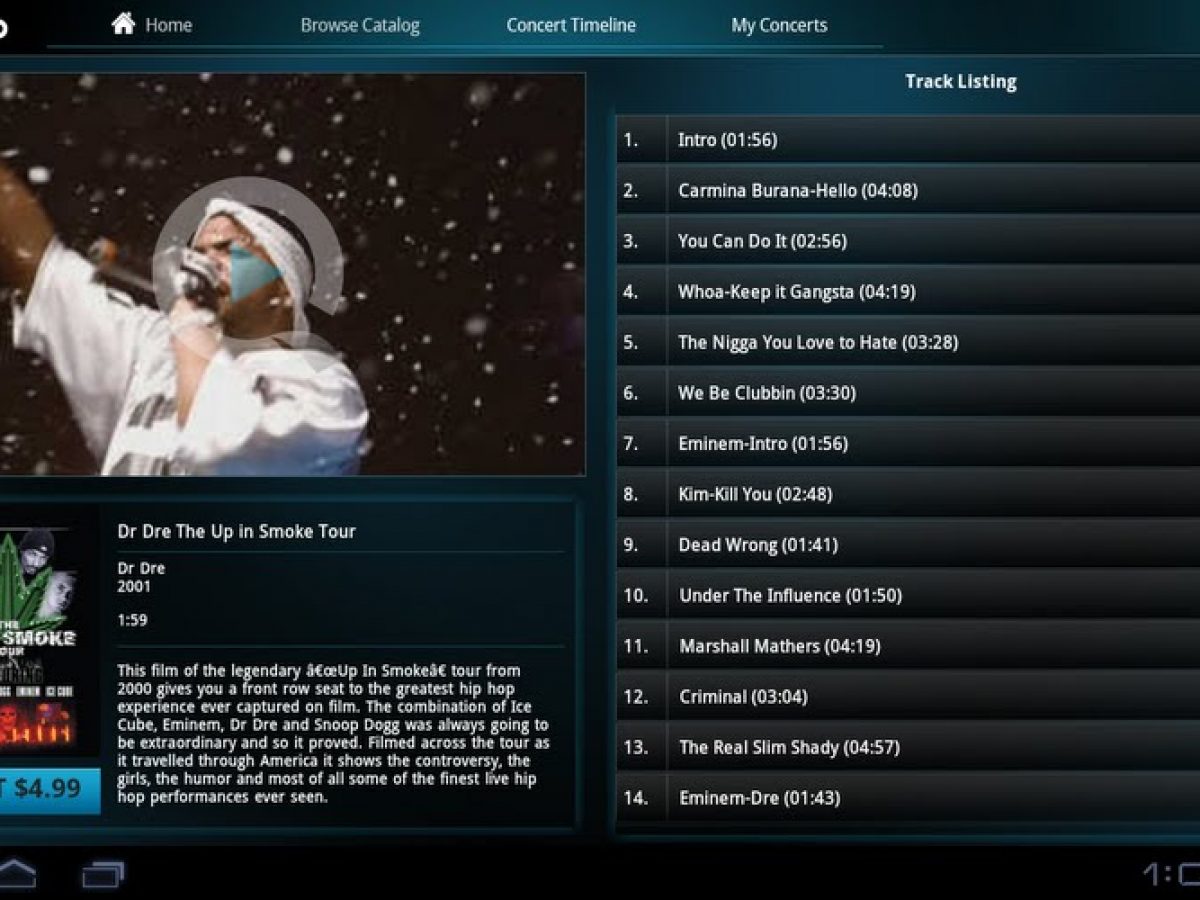Click the Home house icon

pyautogui.click(x=123, y=23)
